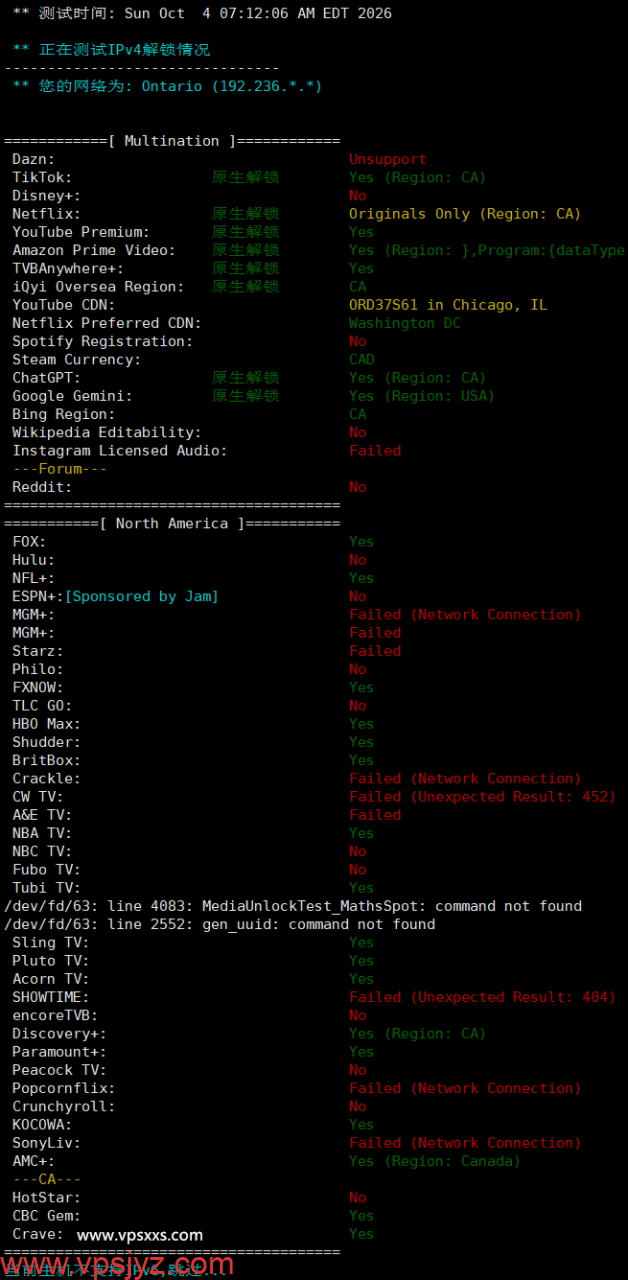Select "Washington DC" Netflix CDN value
This screenshot has width=628, height=1280.
405,323
